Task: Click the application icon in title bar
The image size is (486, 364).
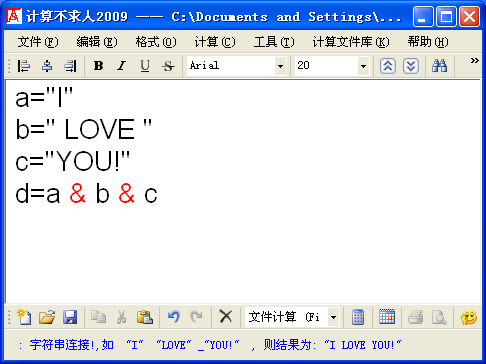Action: click(14, 16)
